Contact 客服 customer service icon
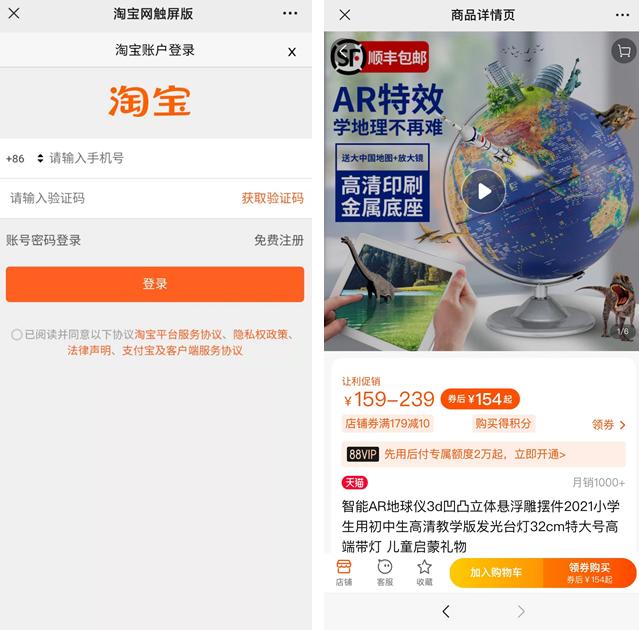 [x=385, y=573]
